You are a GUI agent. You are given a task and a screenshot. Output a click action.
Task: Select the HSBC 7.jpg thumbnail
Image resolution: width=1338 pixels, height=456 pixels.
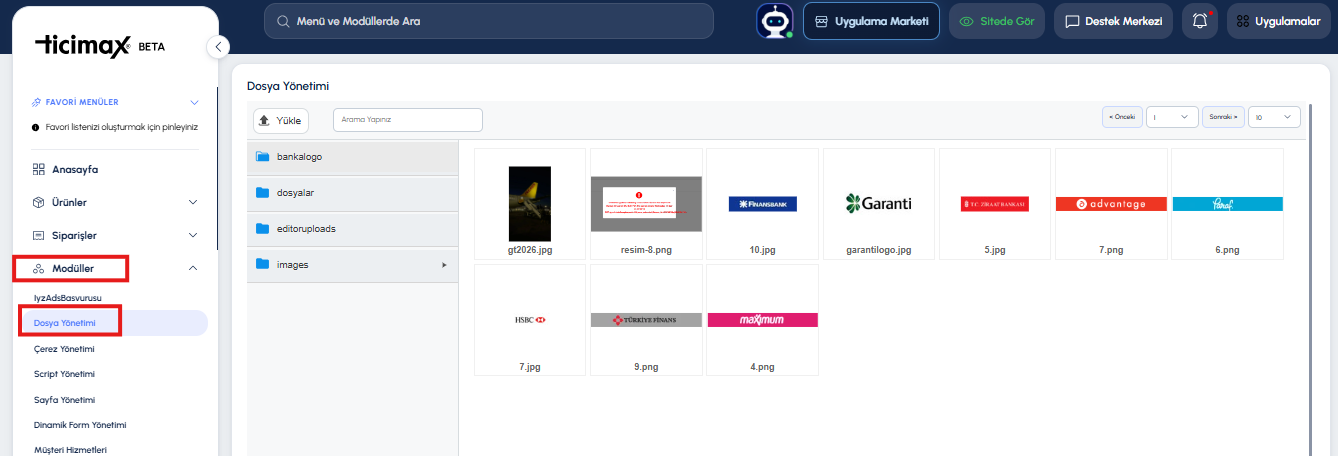(x=530, y=320)
